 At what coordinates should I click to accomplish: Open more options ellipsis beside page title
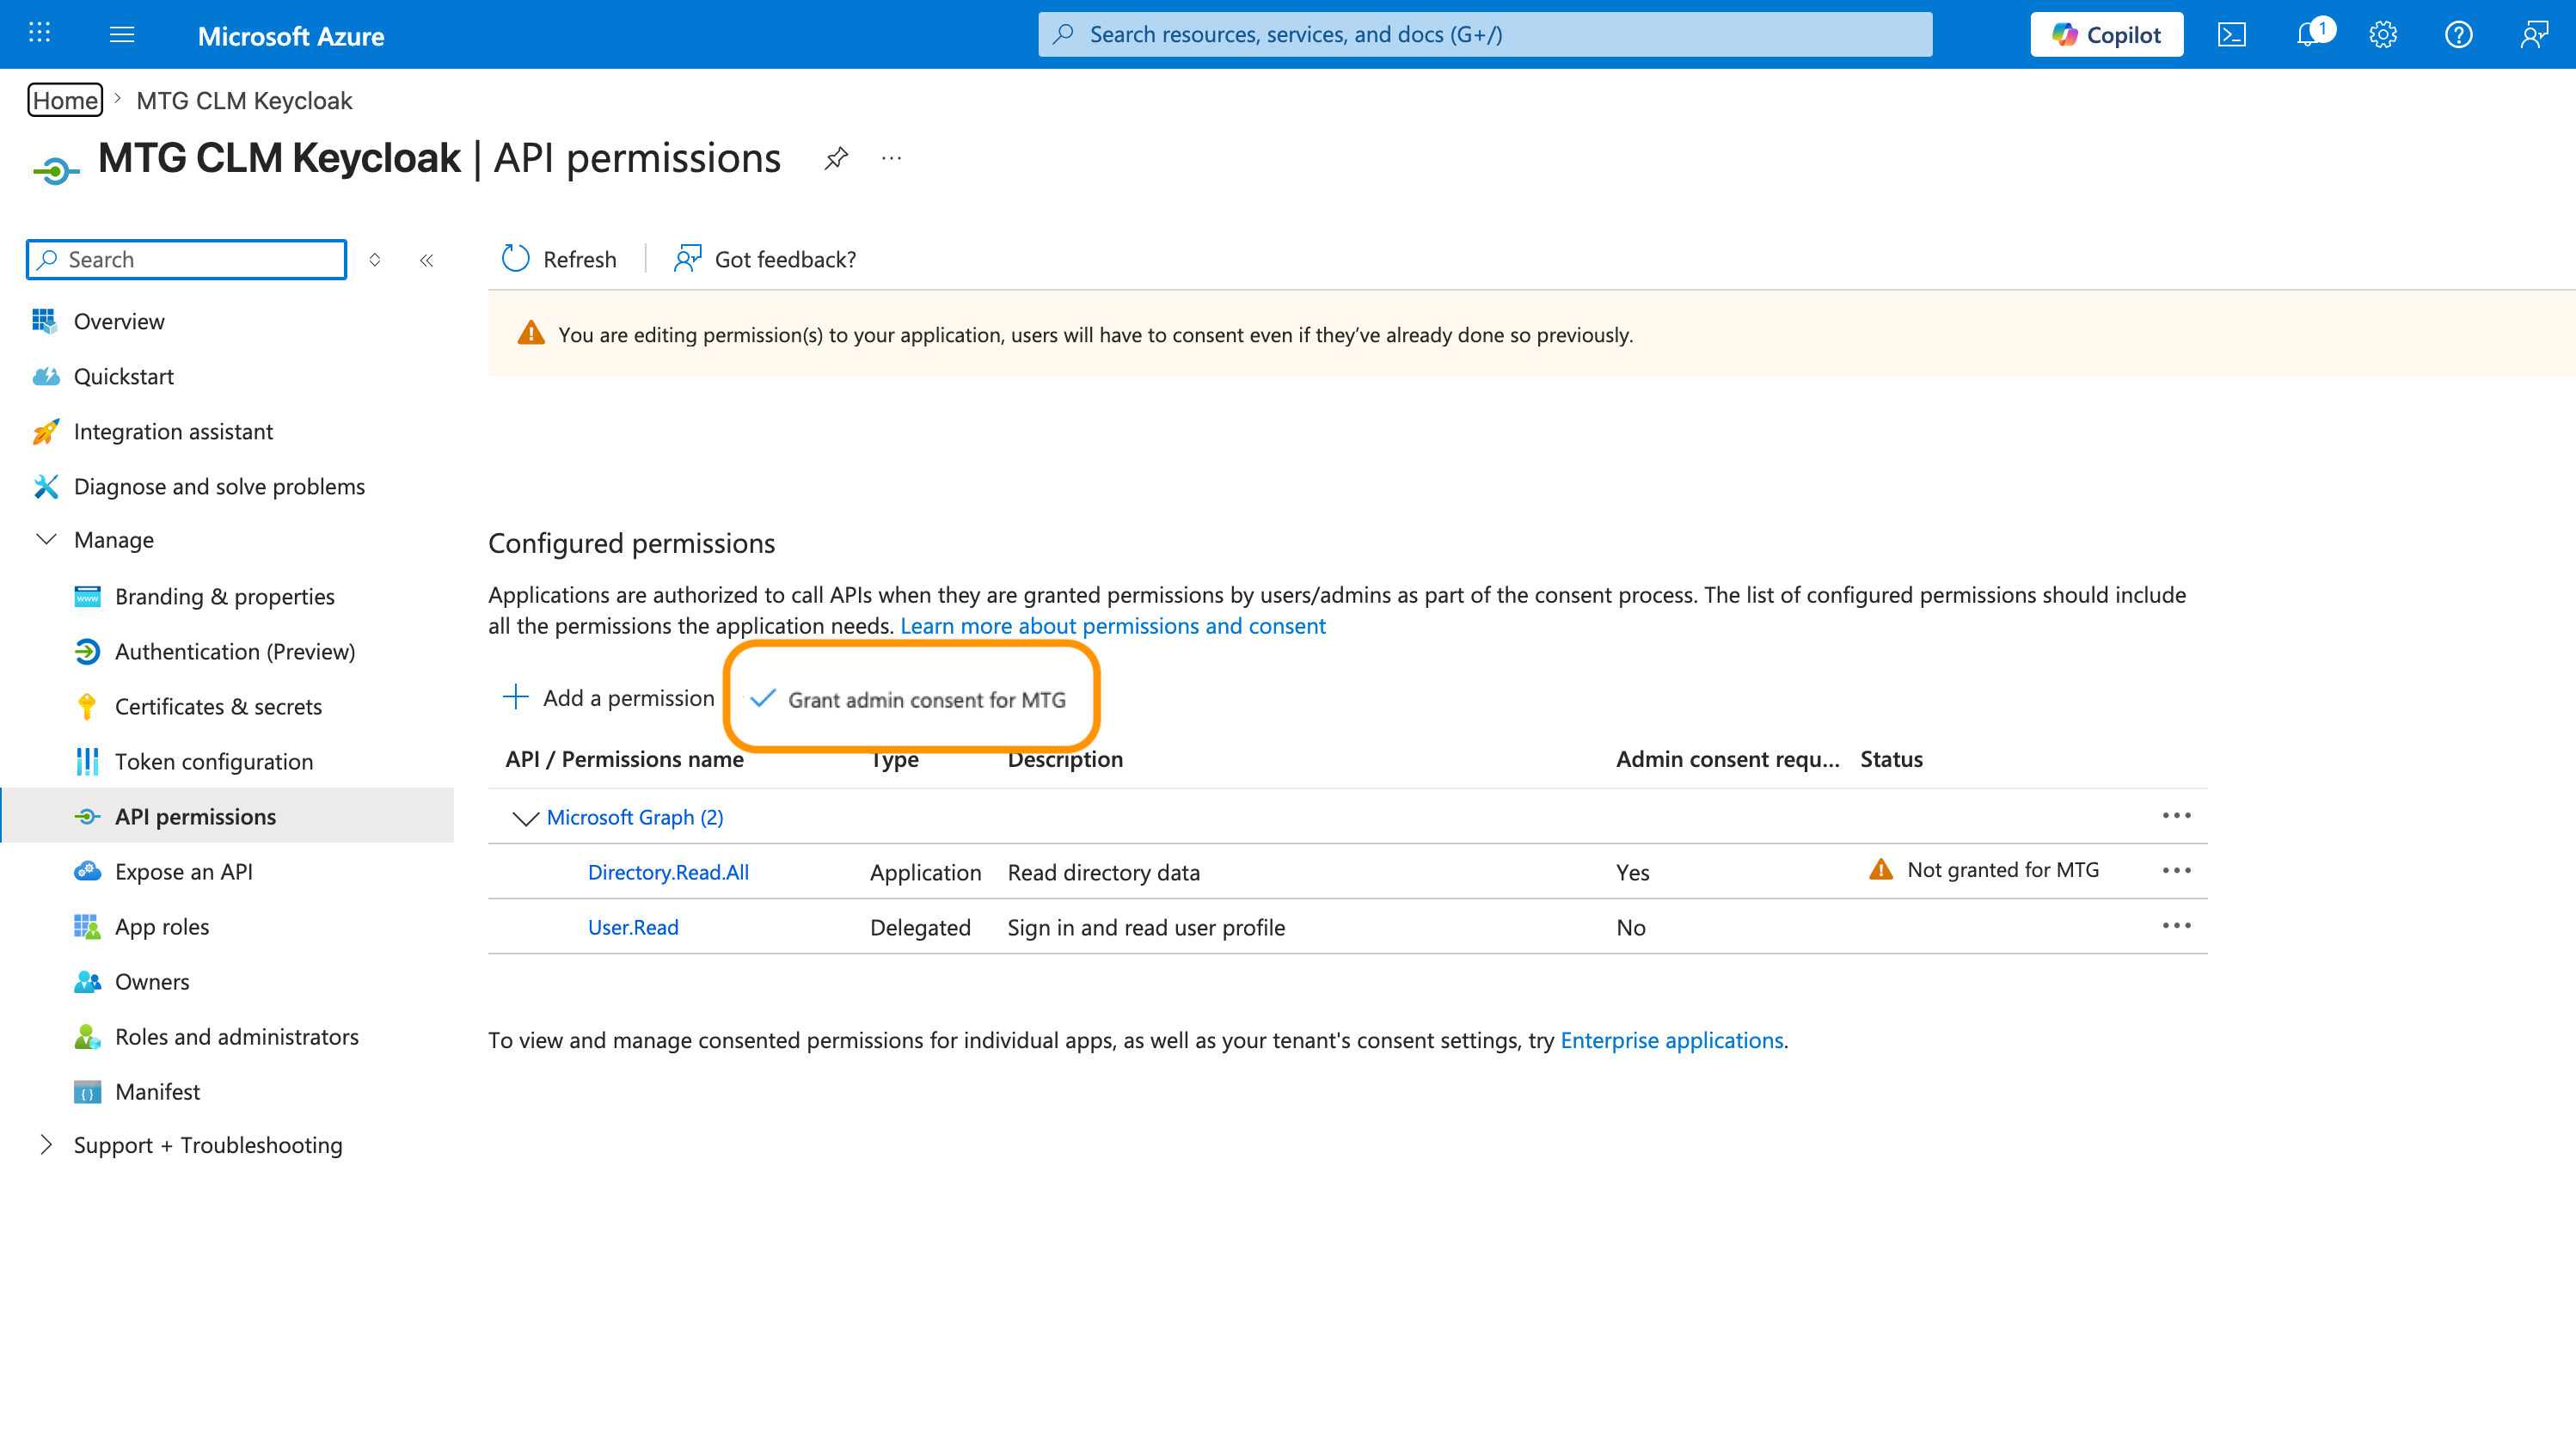(x=891, y=158)
